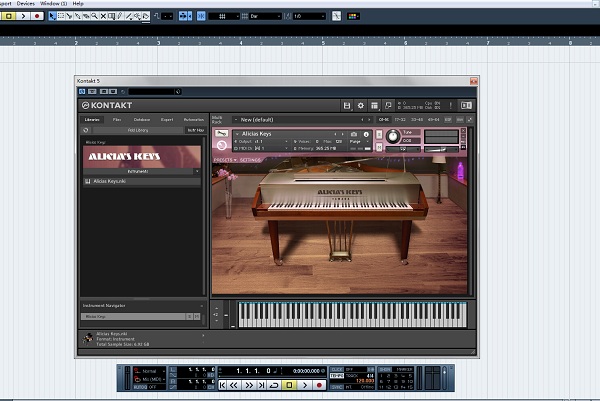The image size is (600, 401).
Task: Pick the Zoom magnifier tool
Action: (95, 16)
